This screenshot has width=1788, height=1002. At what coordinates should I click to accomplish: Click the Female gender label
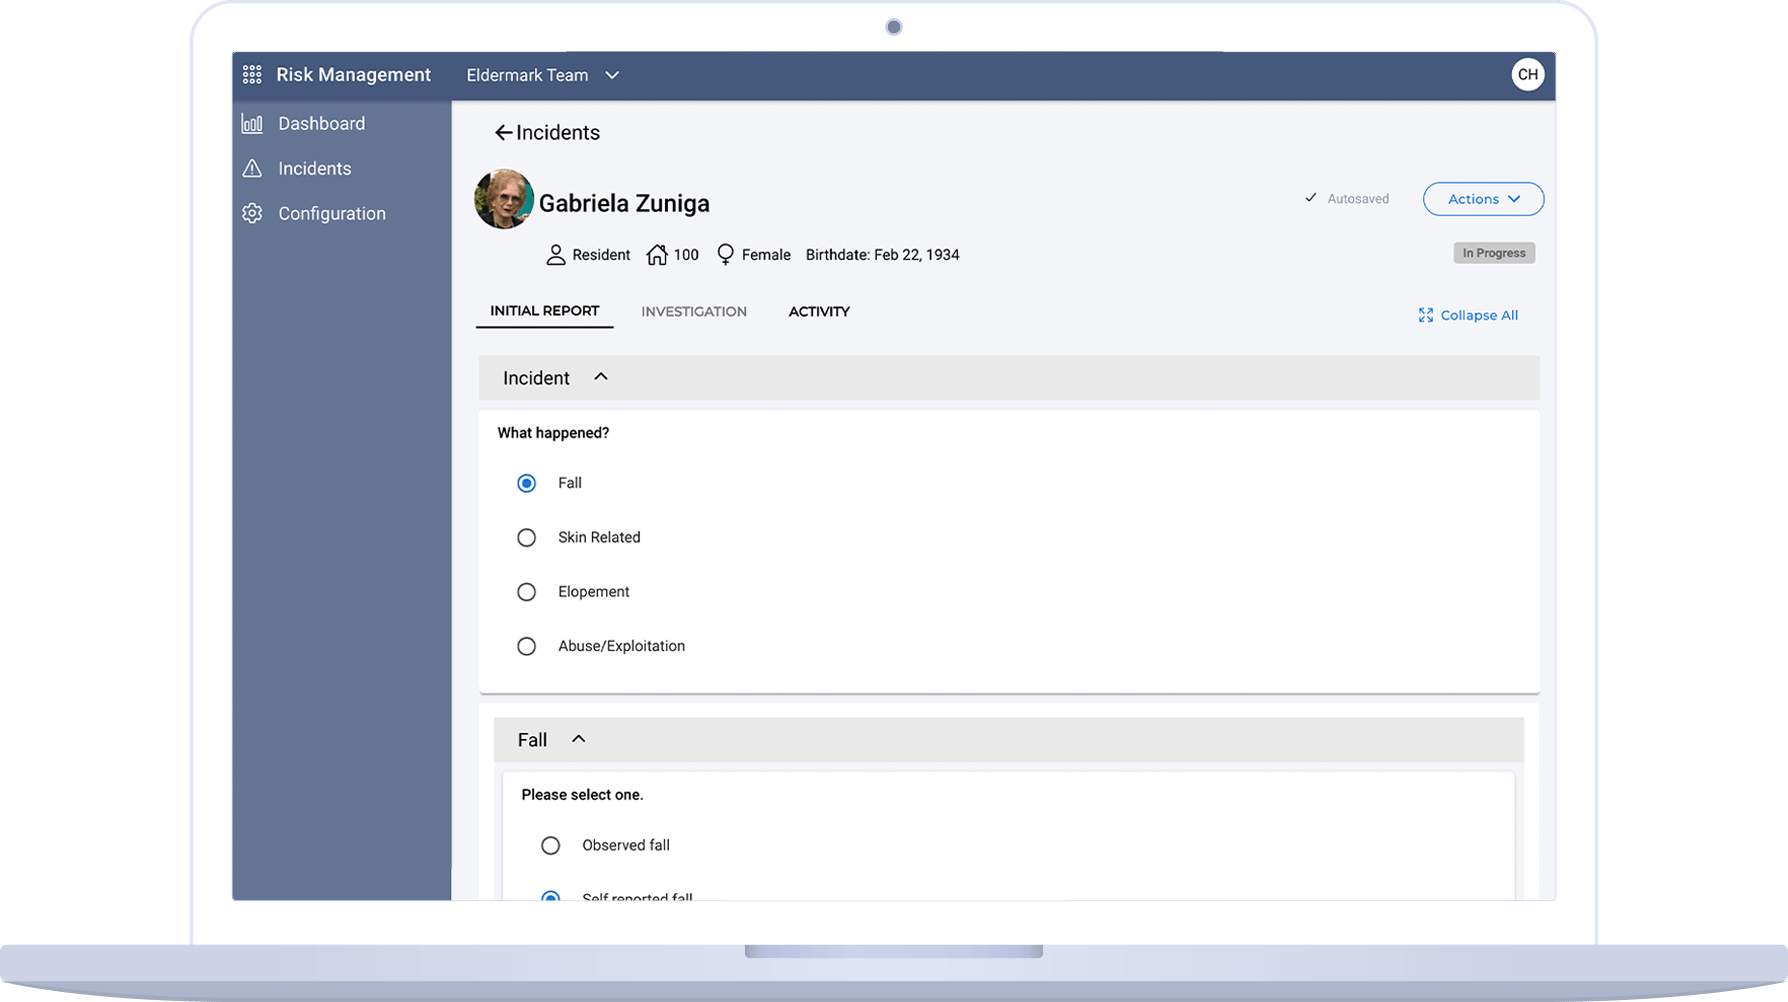[766, 255]
